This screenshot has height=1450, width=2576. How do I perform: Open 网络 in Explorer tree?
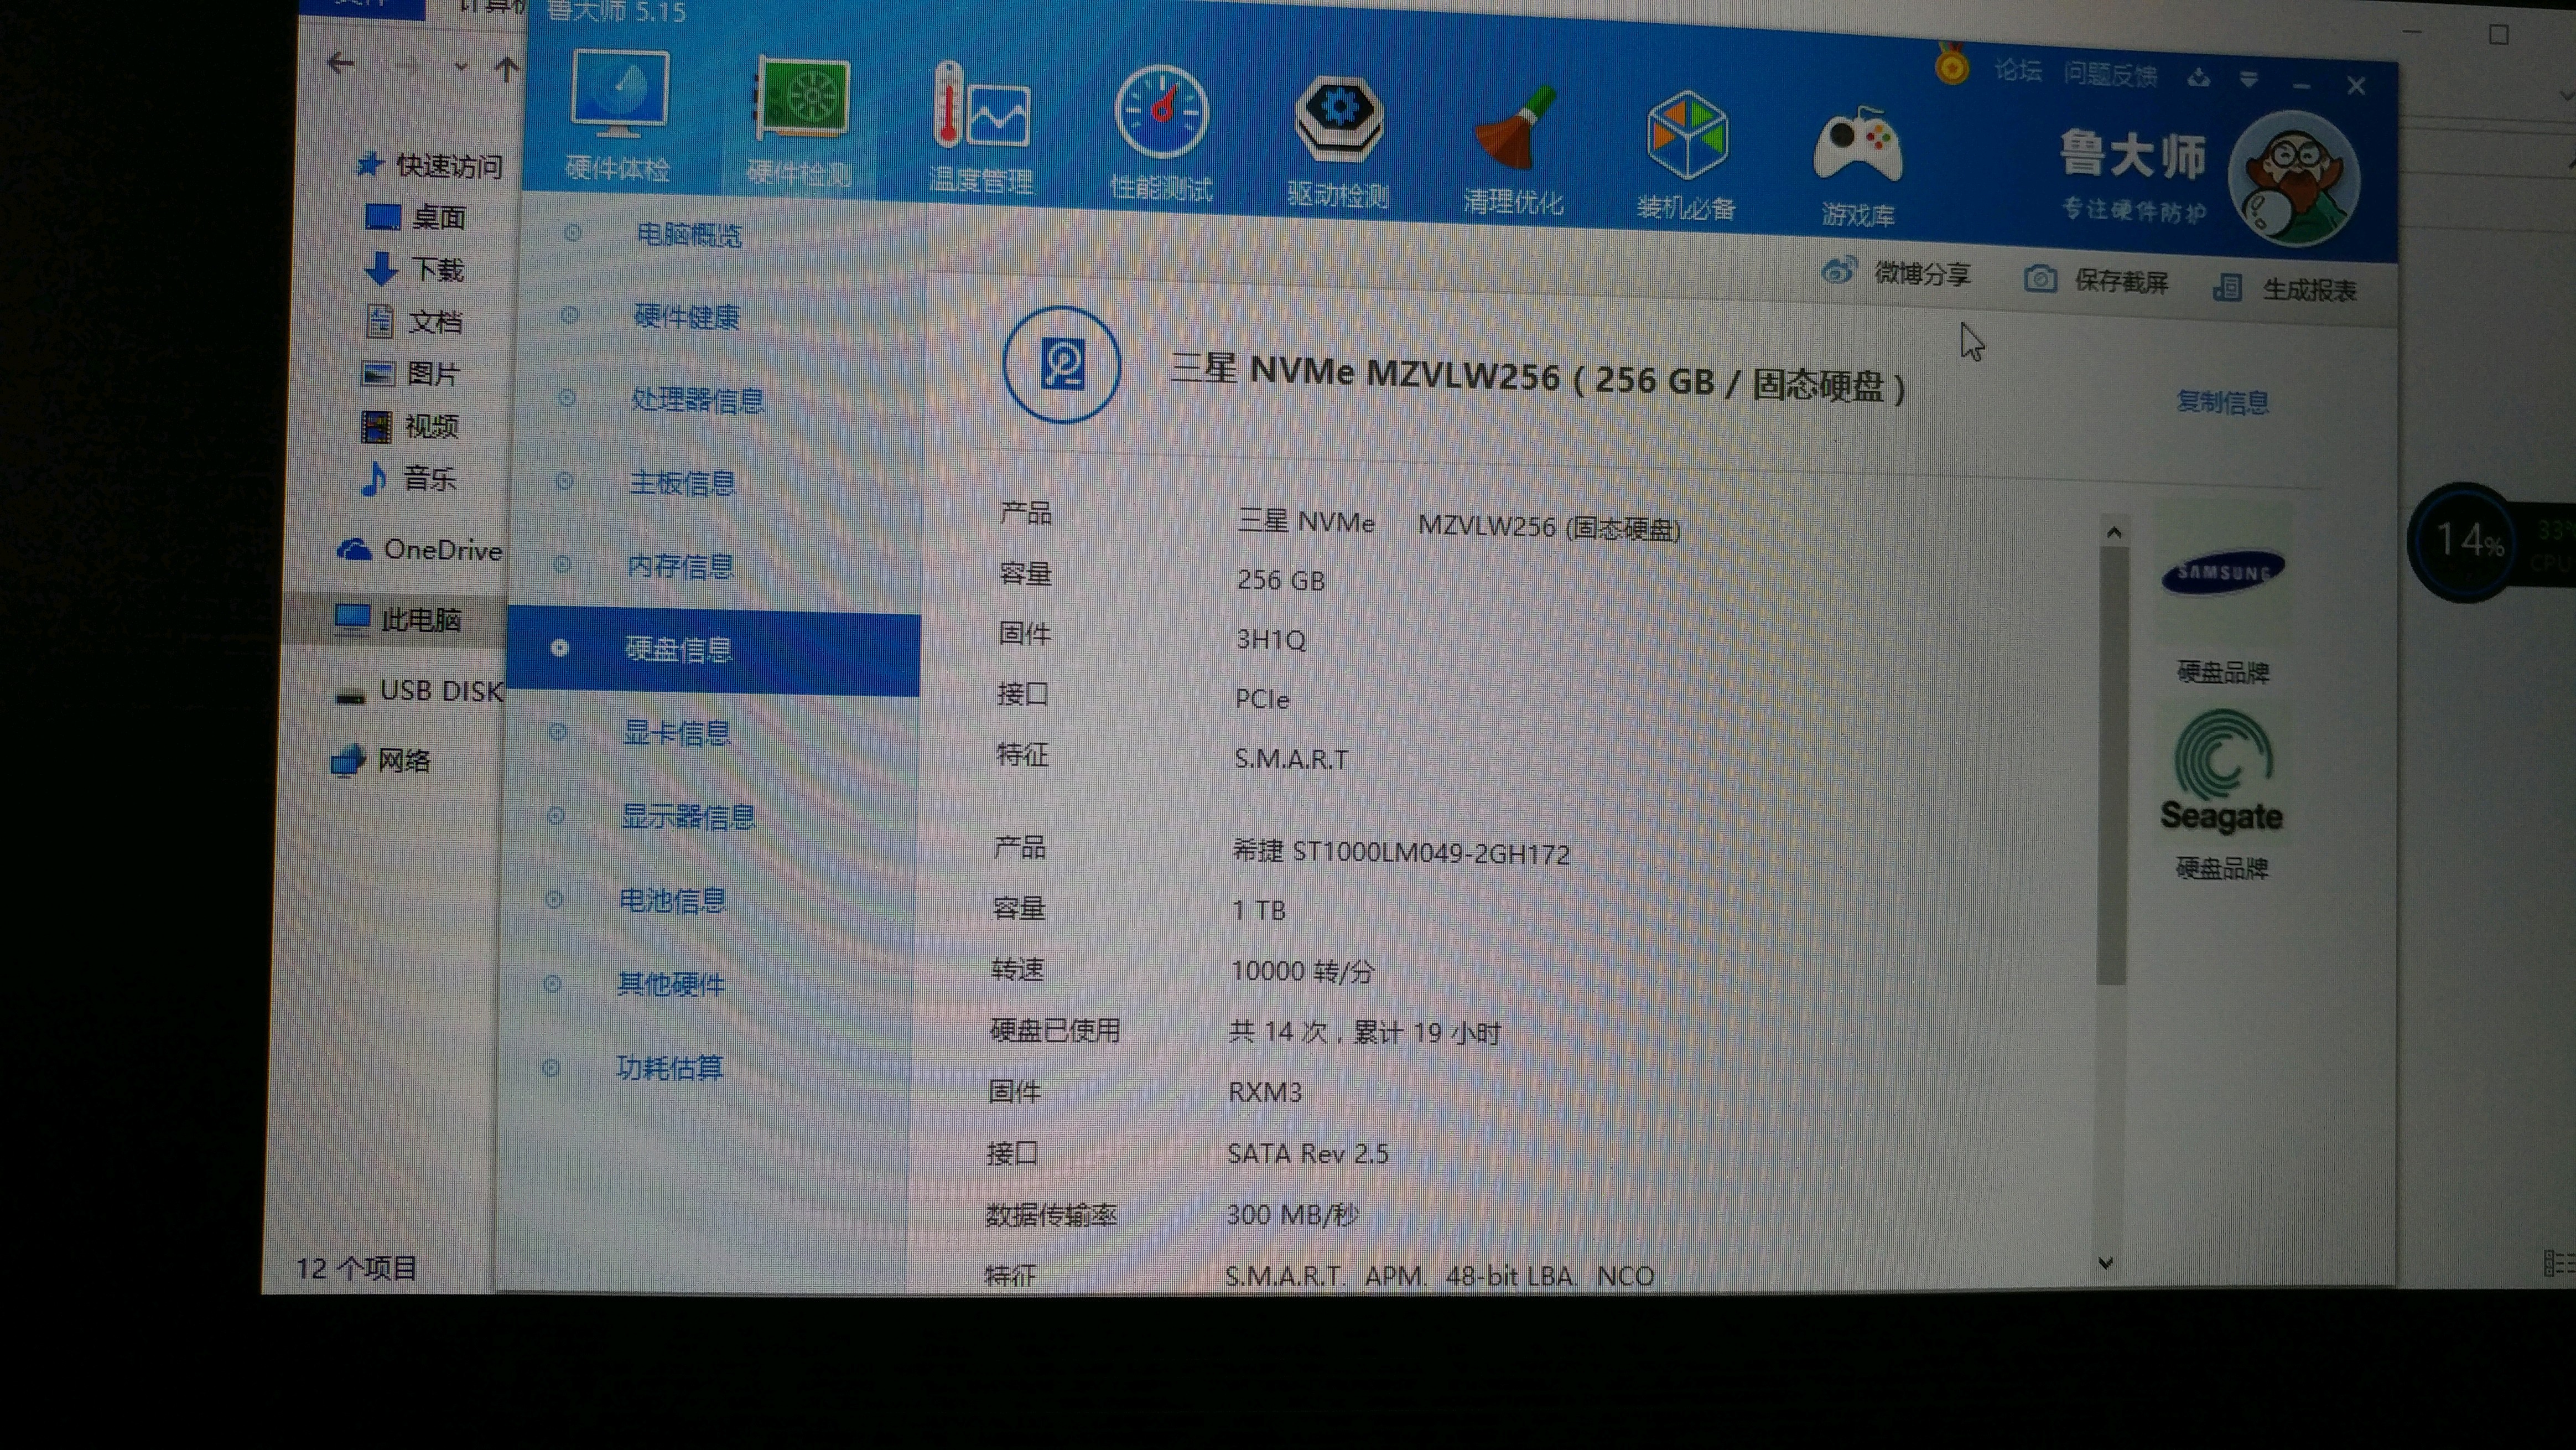click(x=382, y=760)
